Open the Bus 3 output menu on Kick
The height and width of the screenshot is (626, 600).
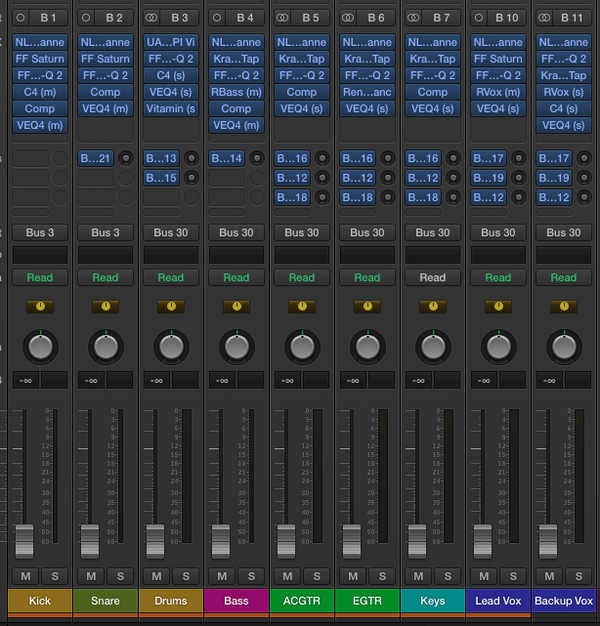click(40, 232)
